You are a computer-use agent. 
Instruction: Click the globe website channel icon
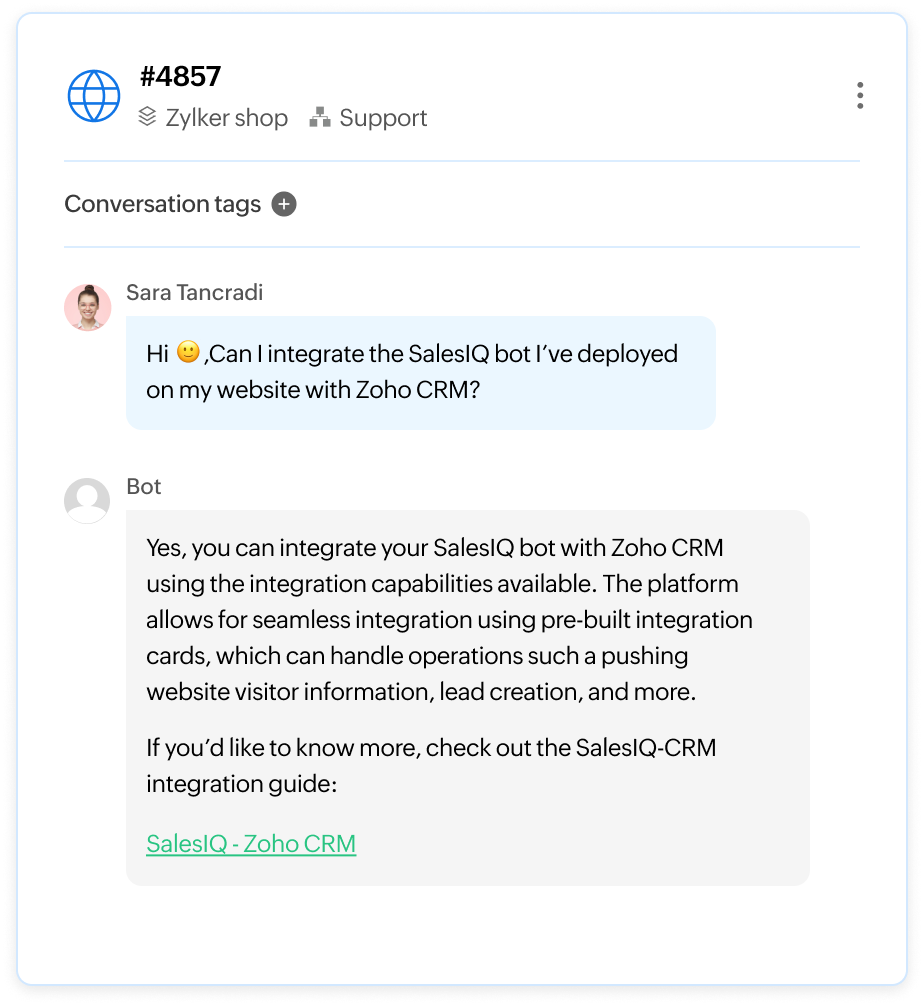93,96
